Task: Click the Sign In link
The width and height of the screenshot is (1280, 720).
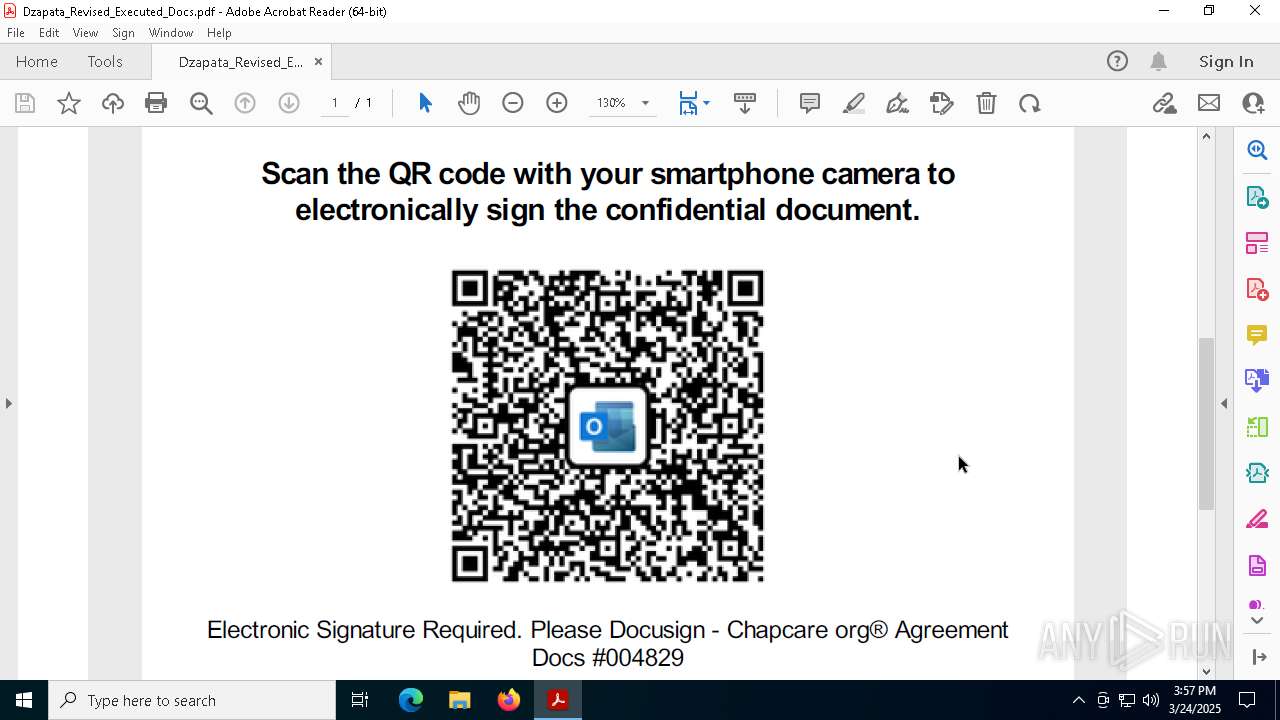Action: click(x=1226, y=61)
